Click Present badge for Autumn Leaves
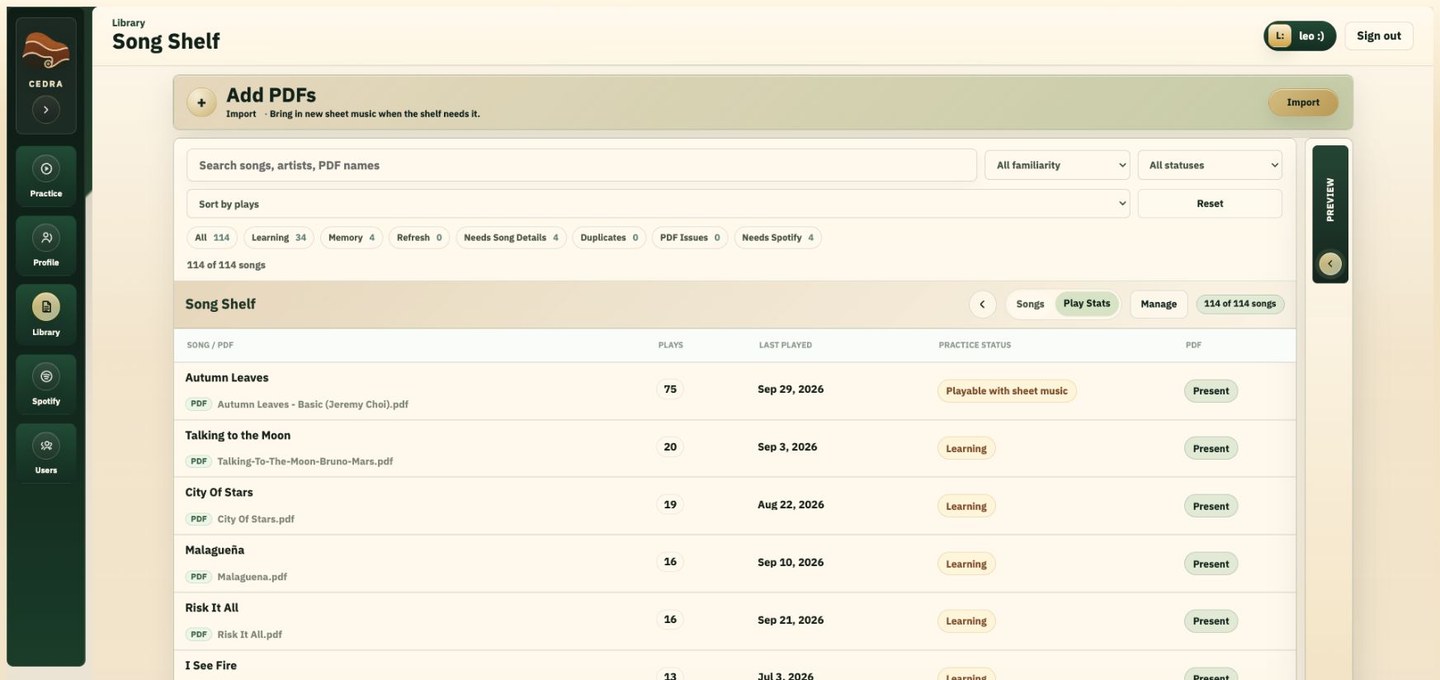The width and height of the screenshot is (1440, 680). (x=1211, y=391)
